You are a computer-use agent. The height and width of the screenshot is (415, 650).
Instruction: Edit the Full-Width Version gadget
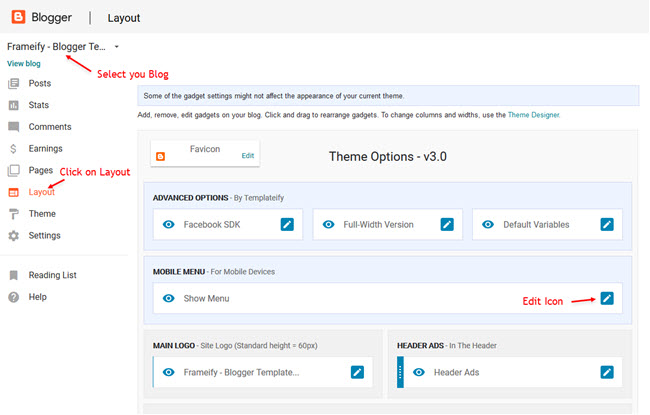pos(447,224)
